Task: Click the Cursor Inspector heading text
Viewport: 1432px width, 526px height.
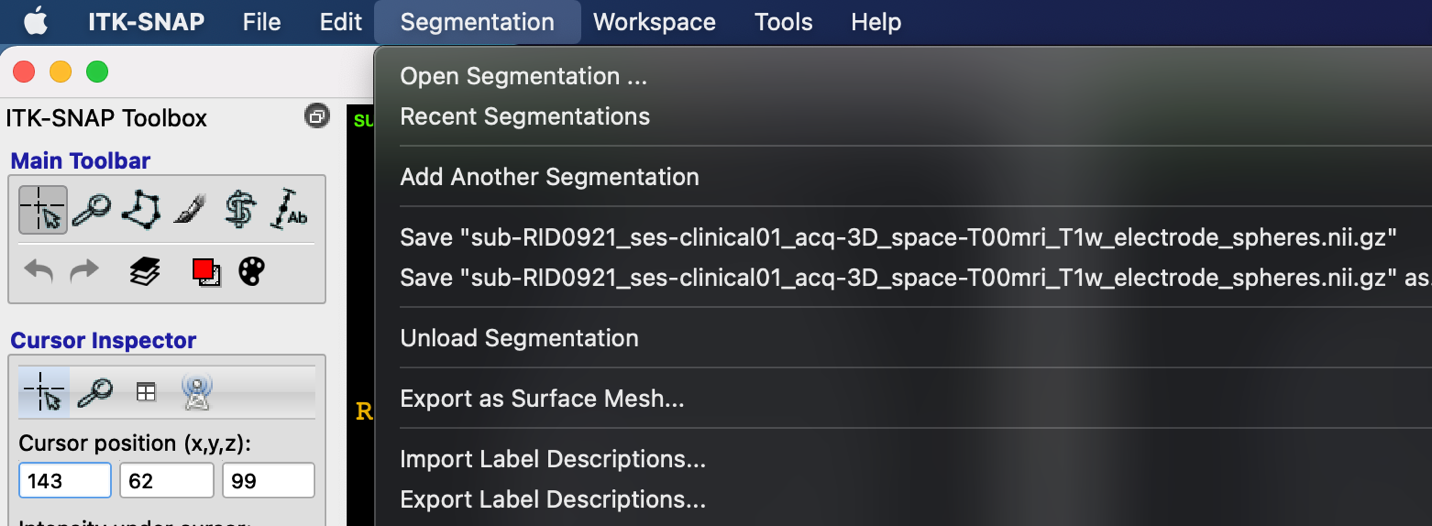Action: click(x=103, y=341)
